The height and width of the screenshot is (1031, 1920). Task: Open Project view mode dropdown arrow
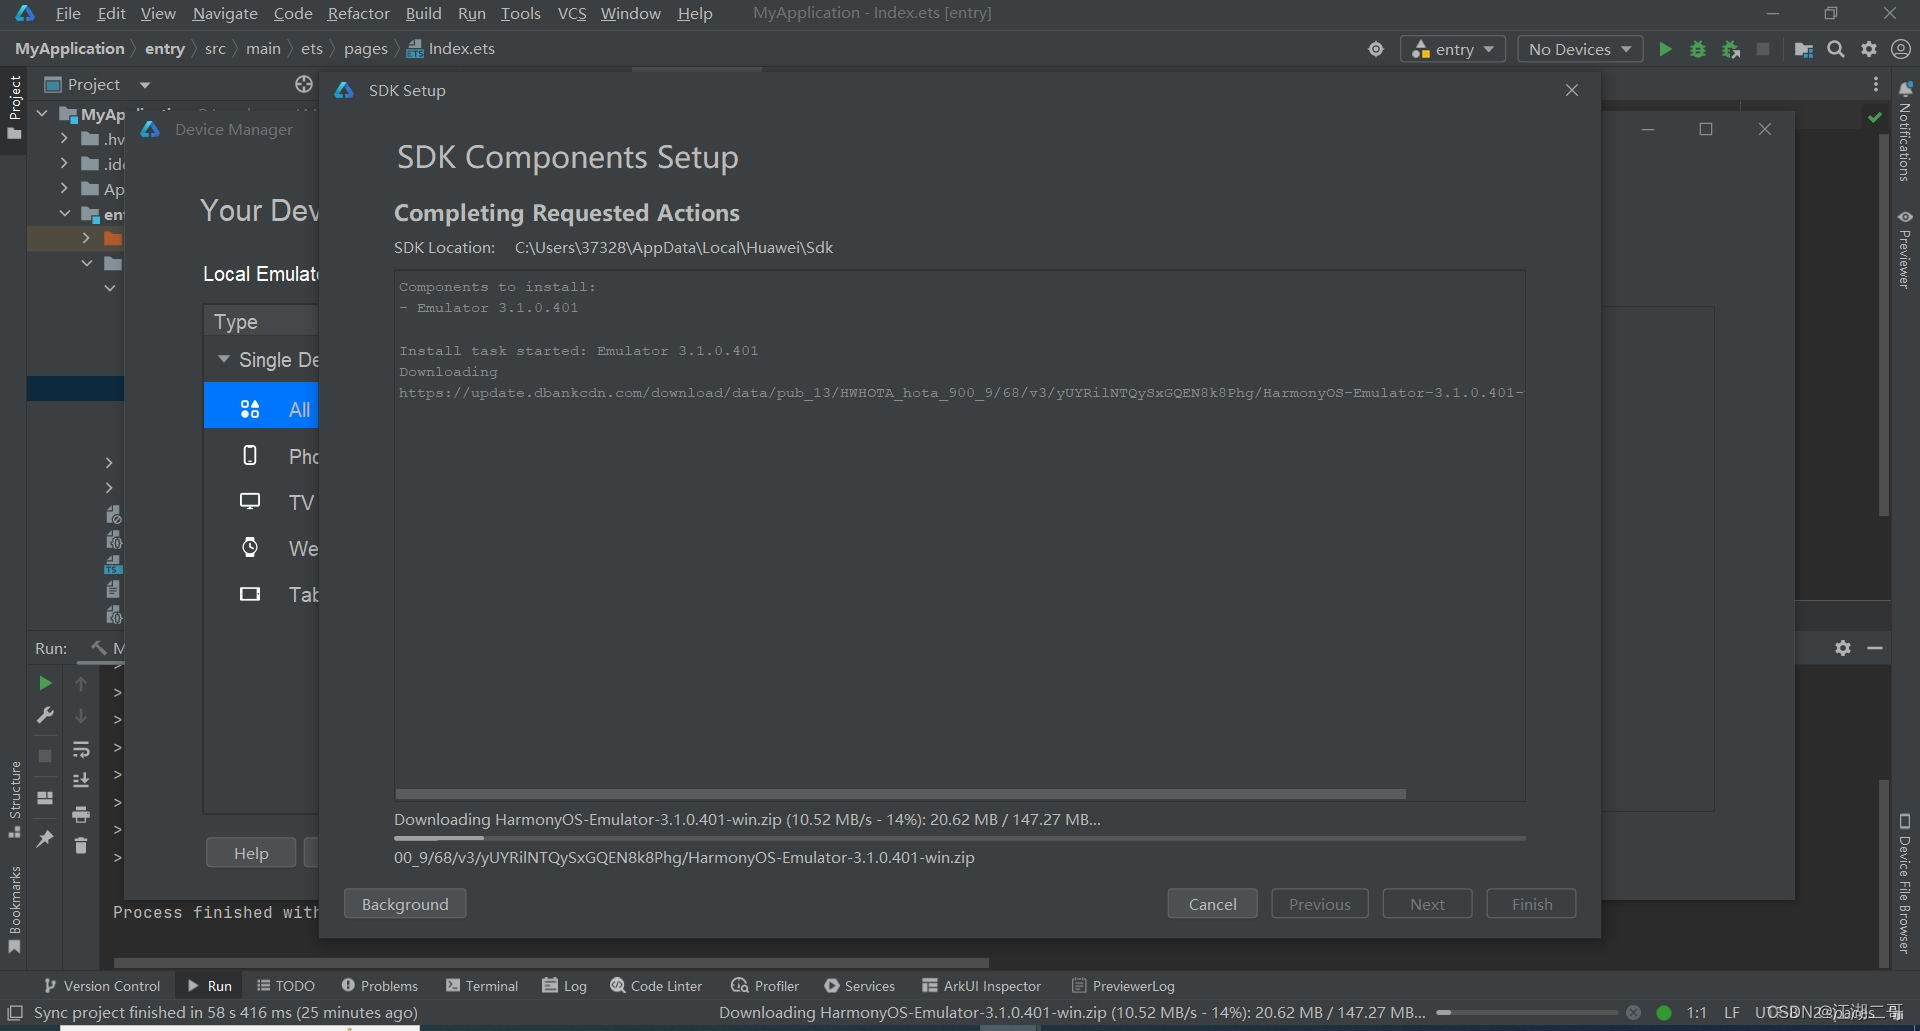tap(145, 85)
